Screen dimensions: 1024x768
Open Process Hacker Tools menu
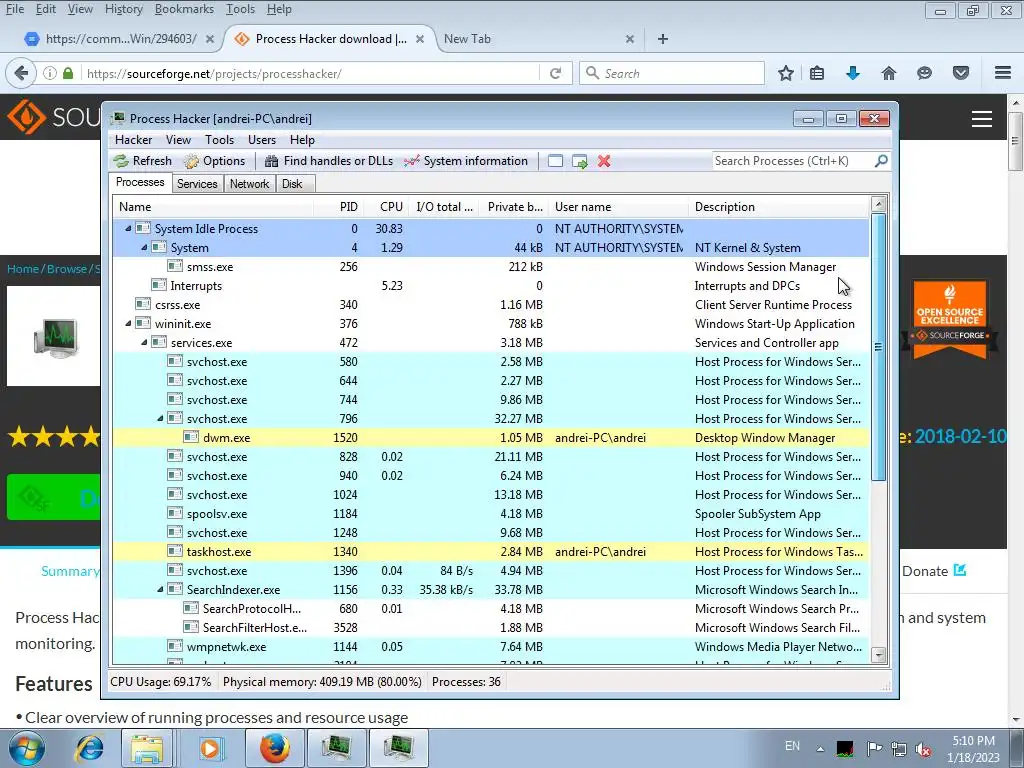click(219, 140)
